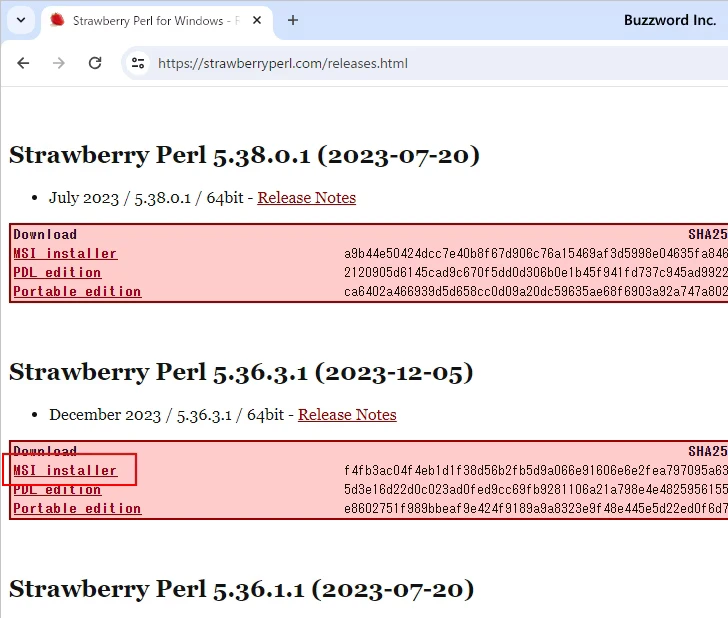Click the Buzzword Inc. label
The height and width of the screenshot is (618, 728).
point(670,20)
